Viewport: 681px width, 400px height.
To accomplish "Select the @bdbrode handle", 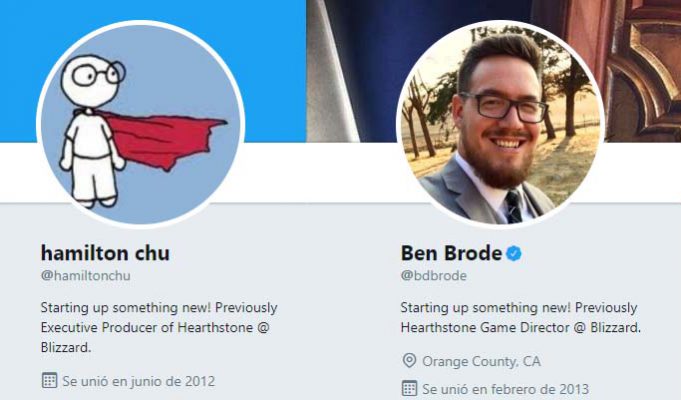I will (433, 276).
